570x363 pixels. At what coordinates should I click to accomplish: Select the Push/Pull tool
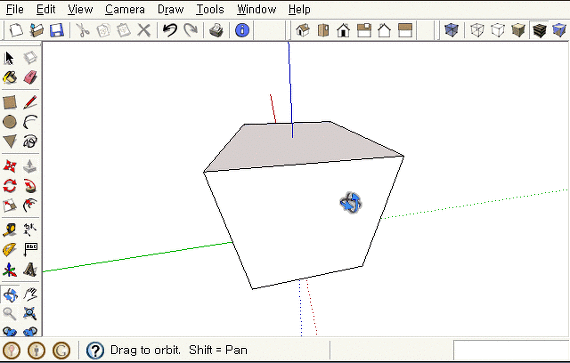tap(30, 166)
